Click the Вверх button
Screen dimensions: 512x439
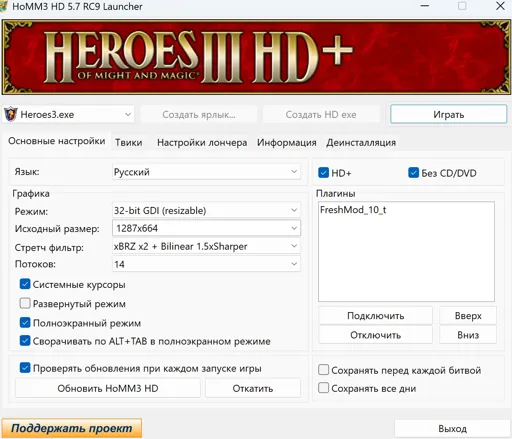(x=468, y=316)
